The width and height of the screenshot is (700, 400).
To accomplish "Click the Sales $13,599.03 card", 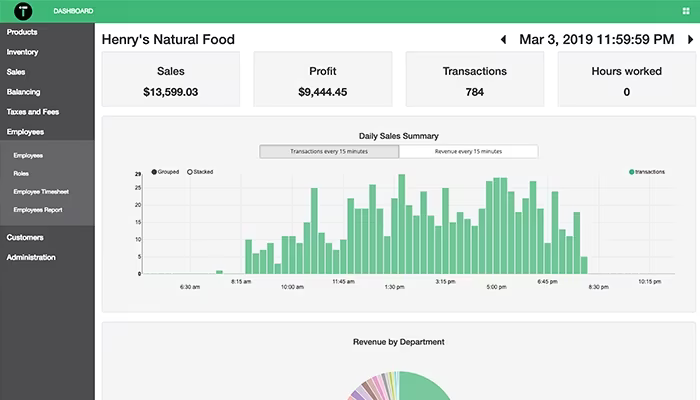I will point(171,79).
